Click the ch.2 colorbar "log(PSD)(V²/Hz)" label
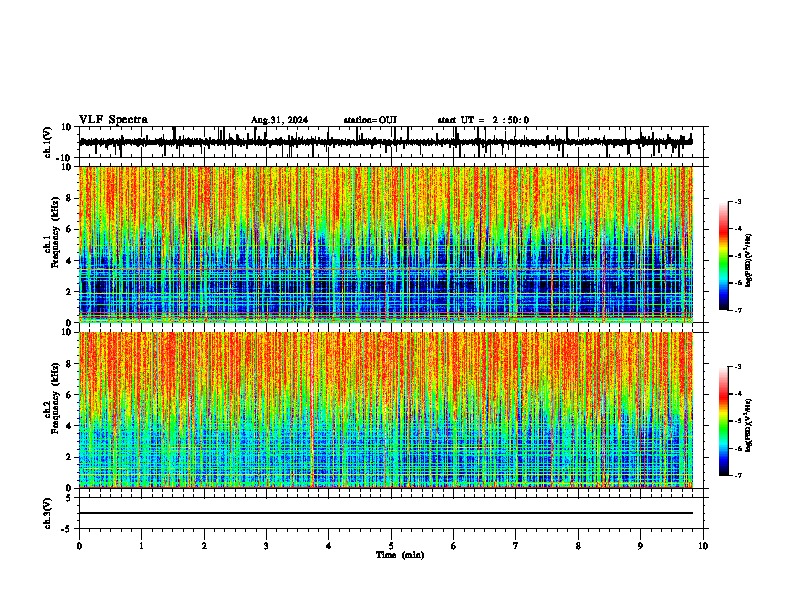Viewport: 792px width, 612px height. [749, 425]
